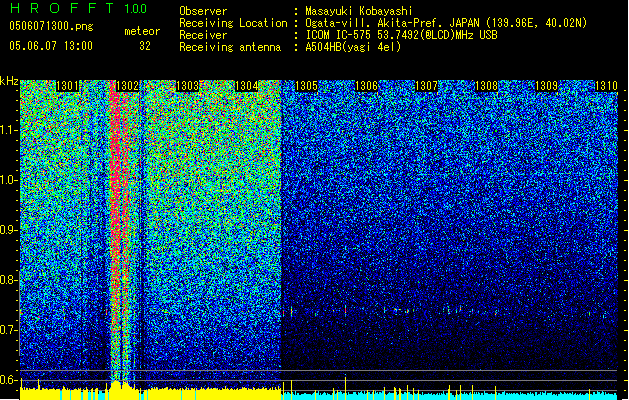Click the 1308 time marker
The height and width of the screenshot is (400, 629).
pyautogui.click(x=486, y=86)
